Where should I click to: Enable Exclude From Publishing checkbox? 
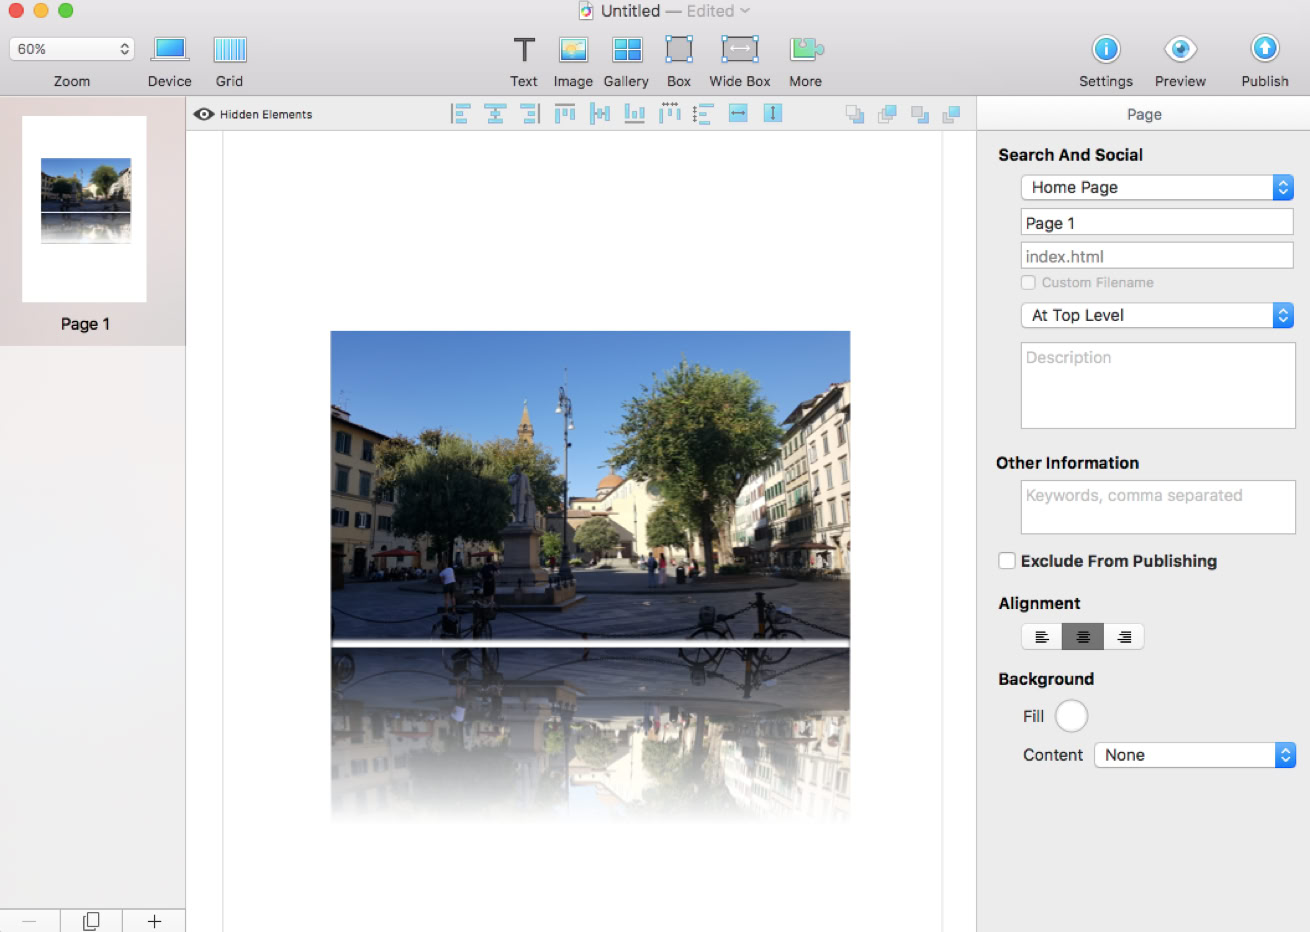click(x=1007, y=561)
